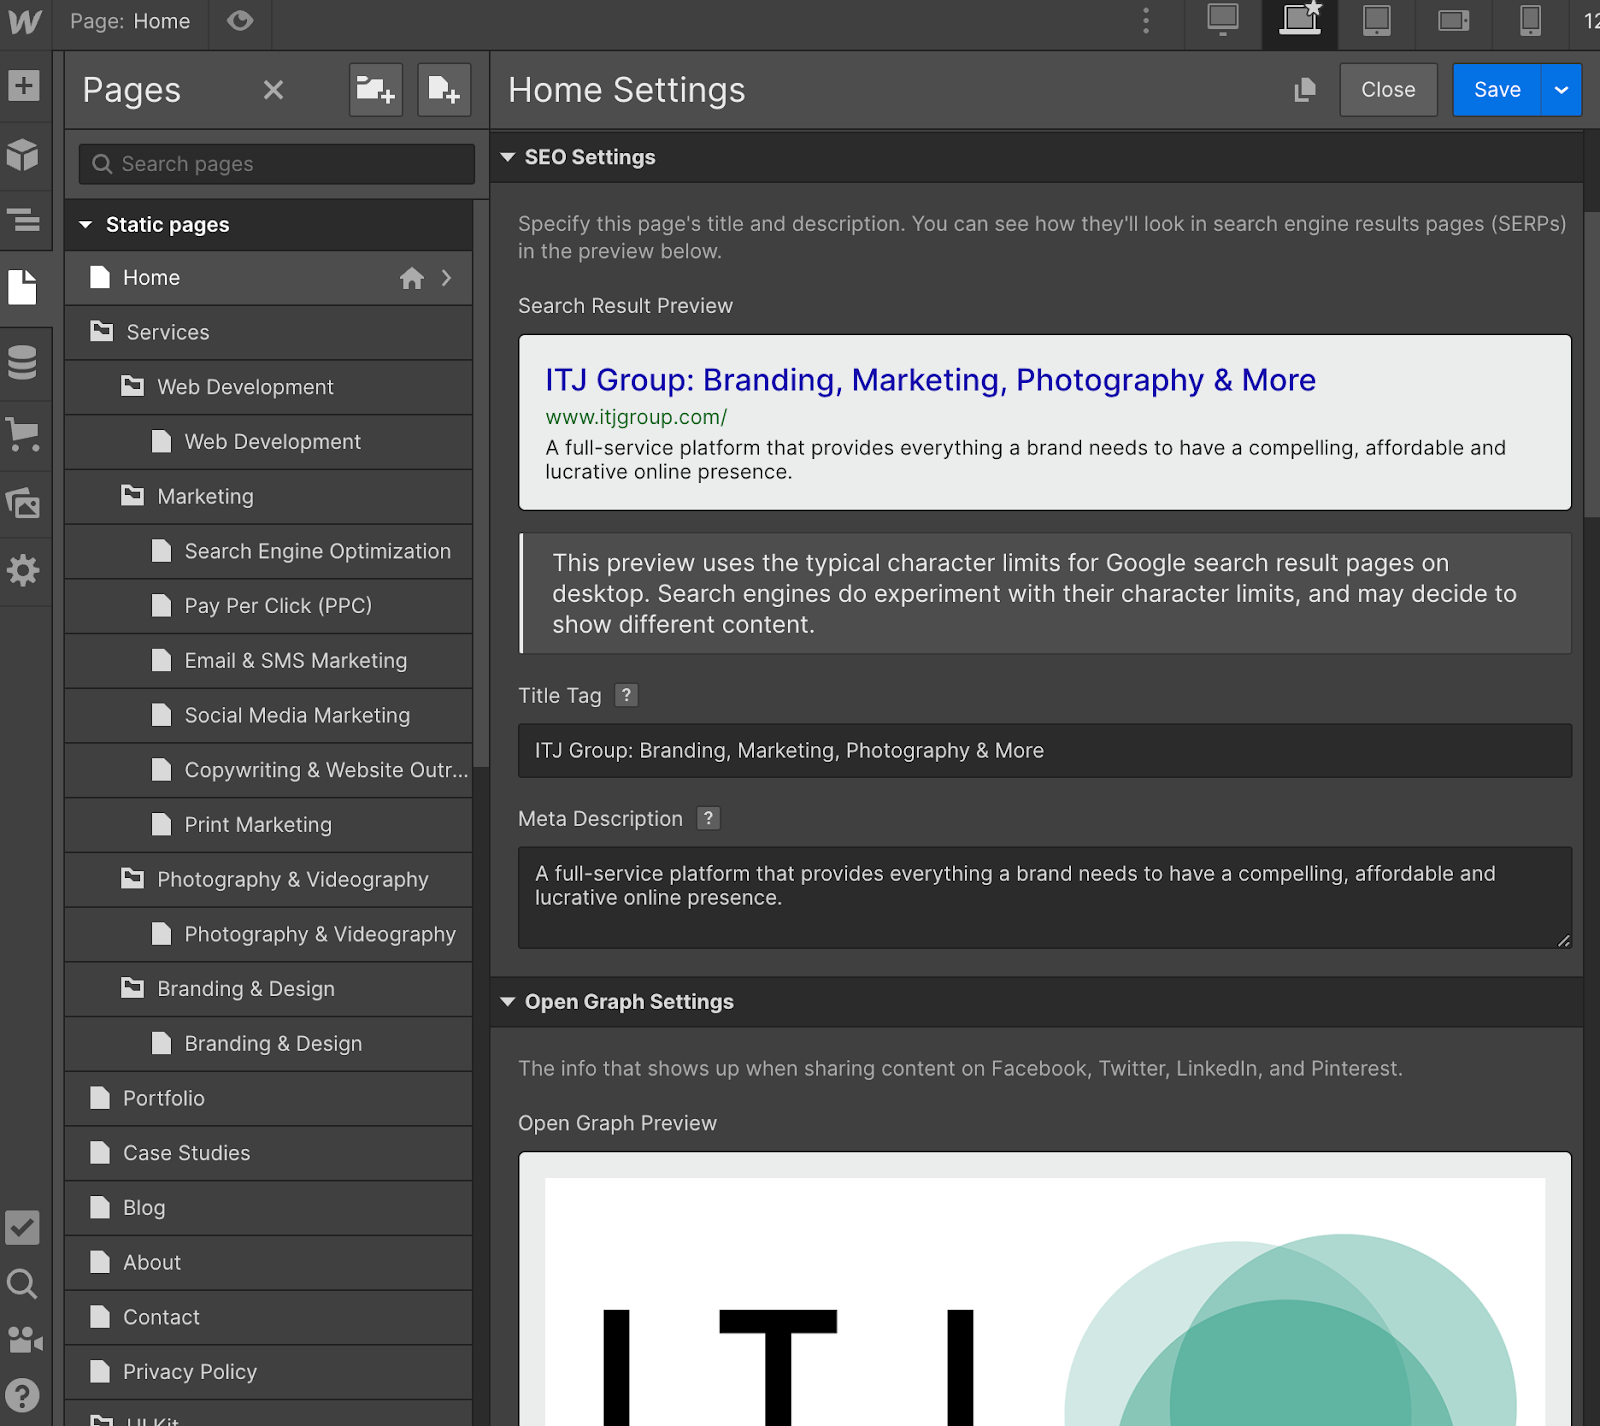Select the Pages document icon in sidebar
This screenshot has width=1600, height=1426.
[24, 288]
